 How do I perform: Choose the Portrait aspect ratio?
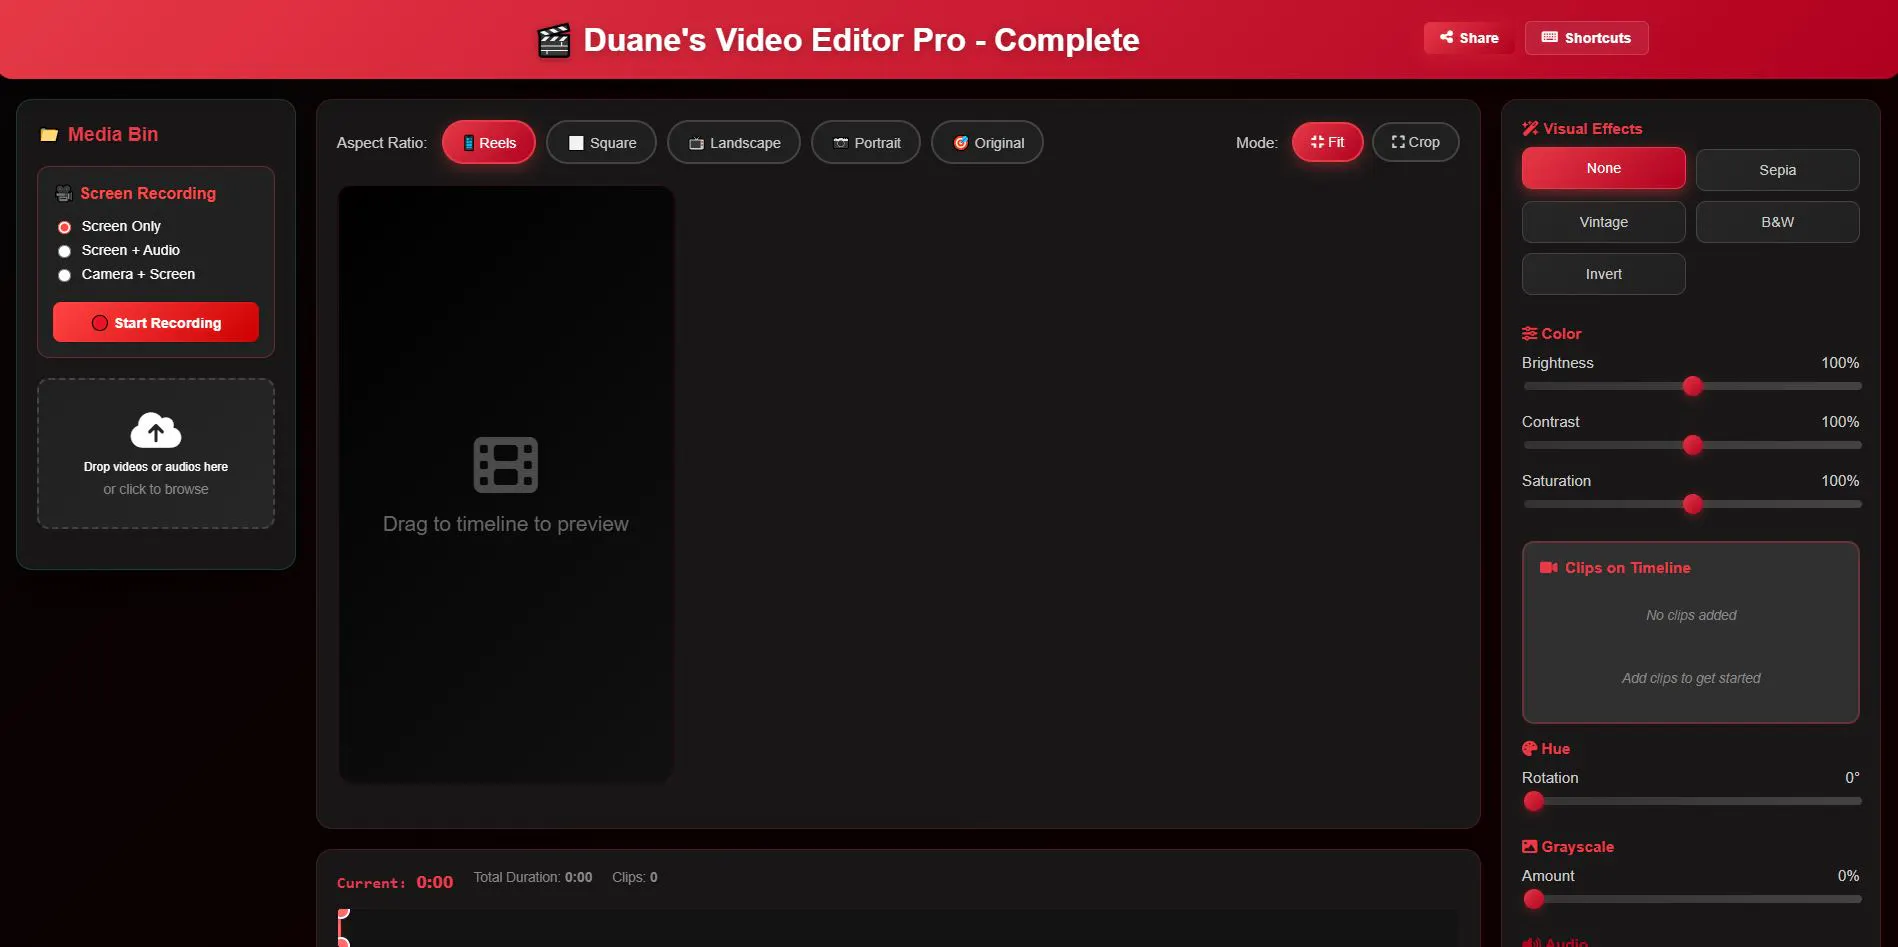tap(866, 143)
